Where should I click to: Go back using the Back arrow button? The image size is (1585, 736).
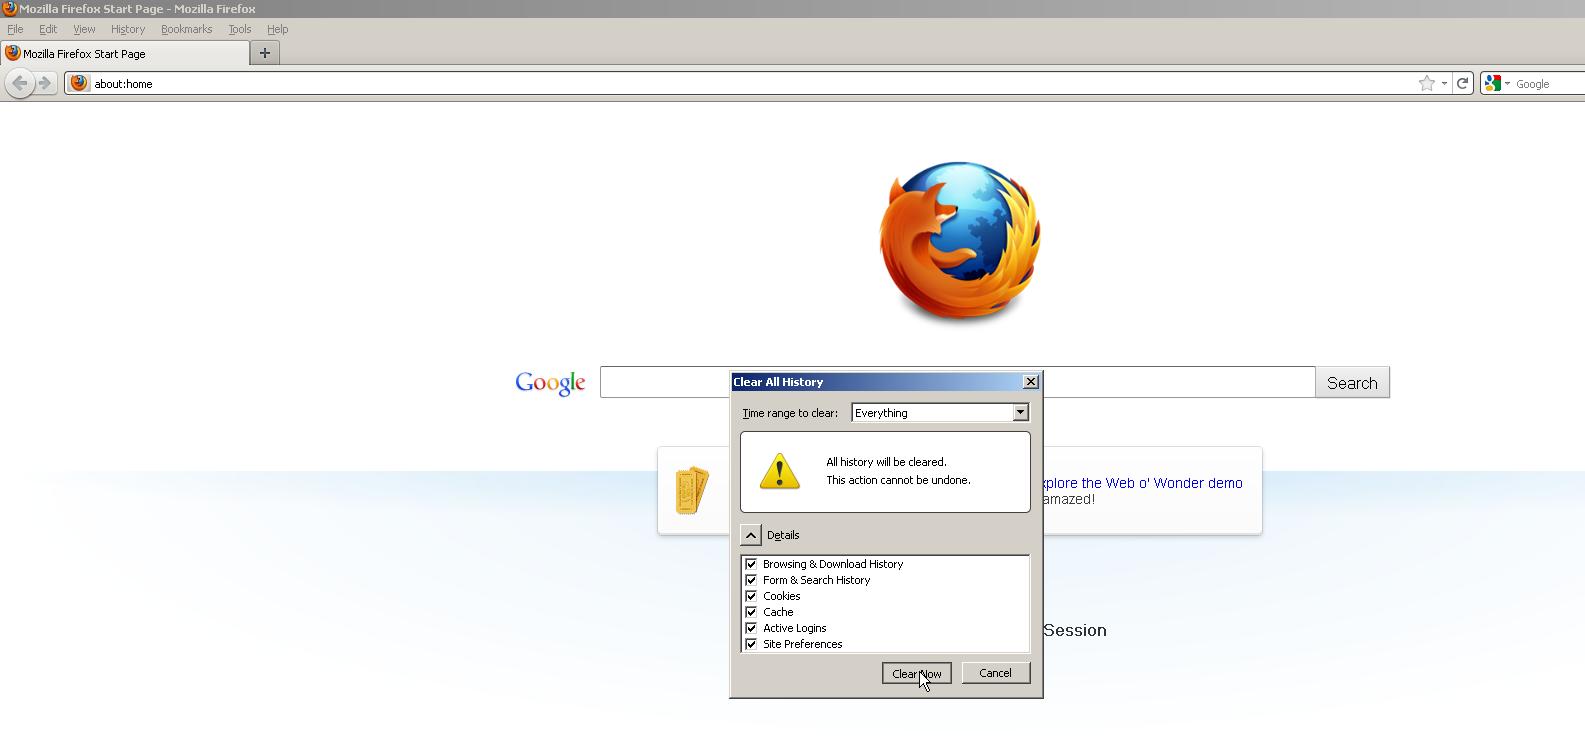[x=19, y=83]
